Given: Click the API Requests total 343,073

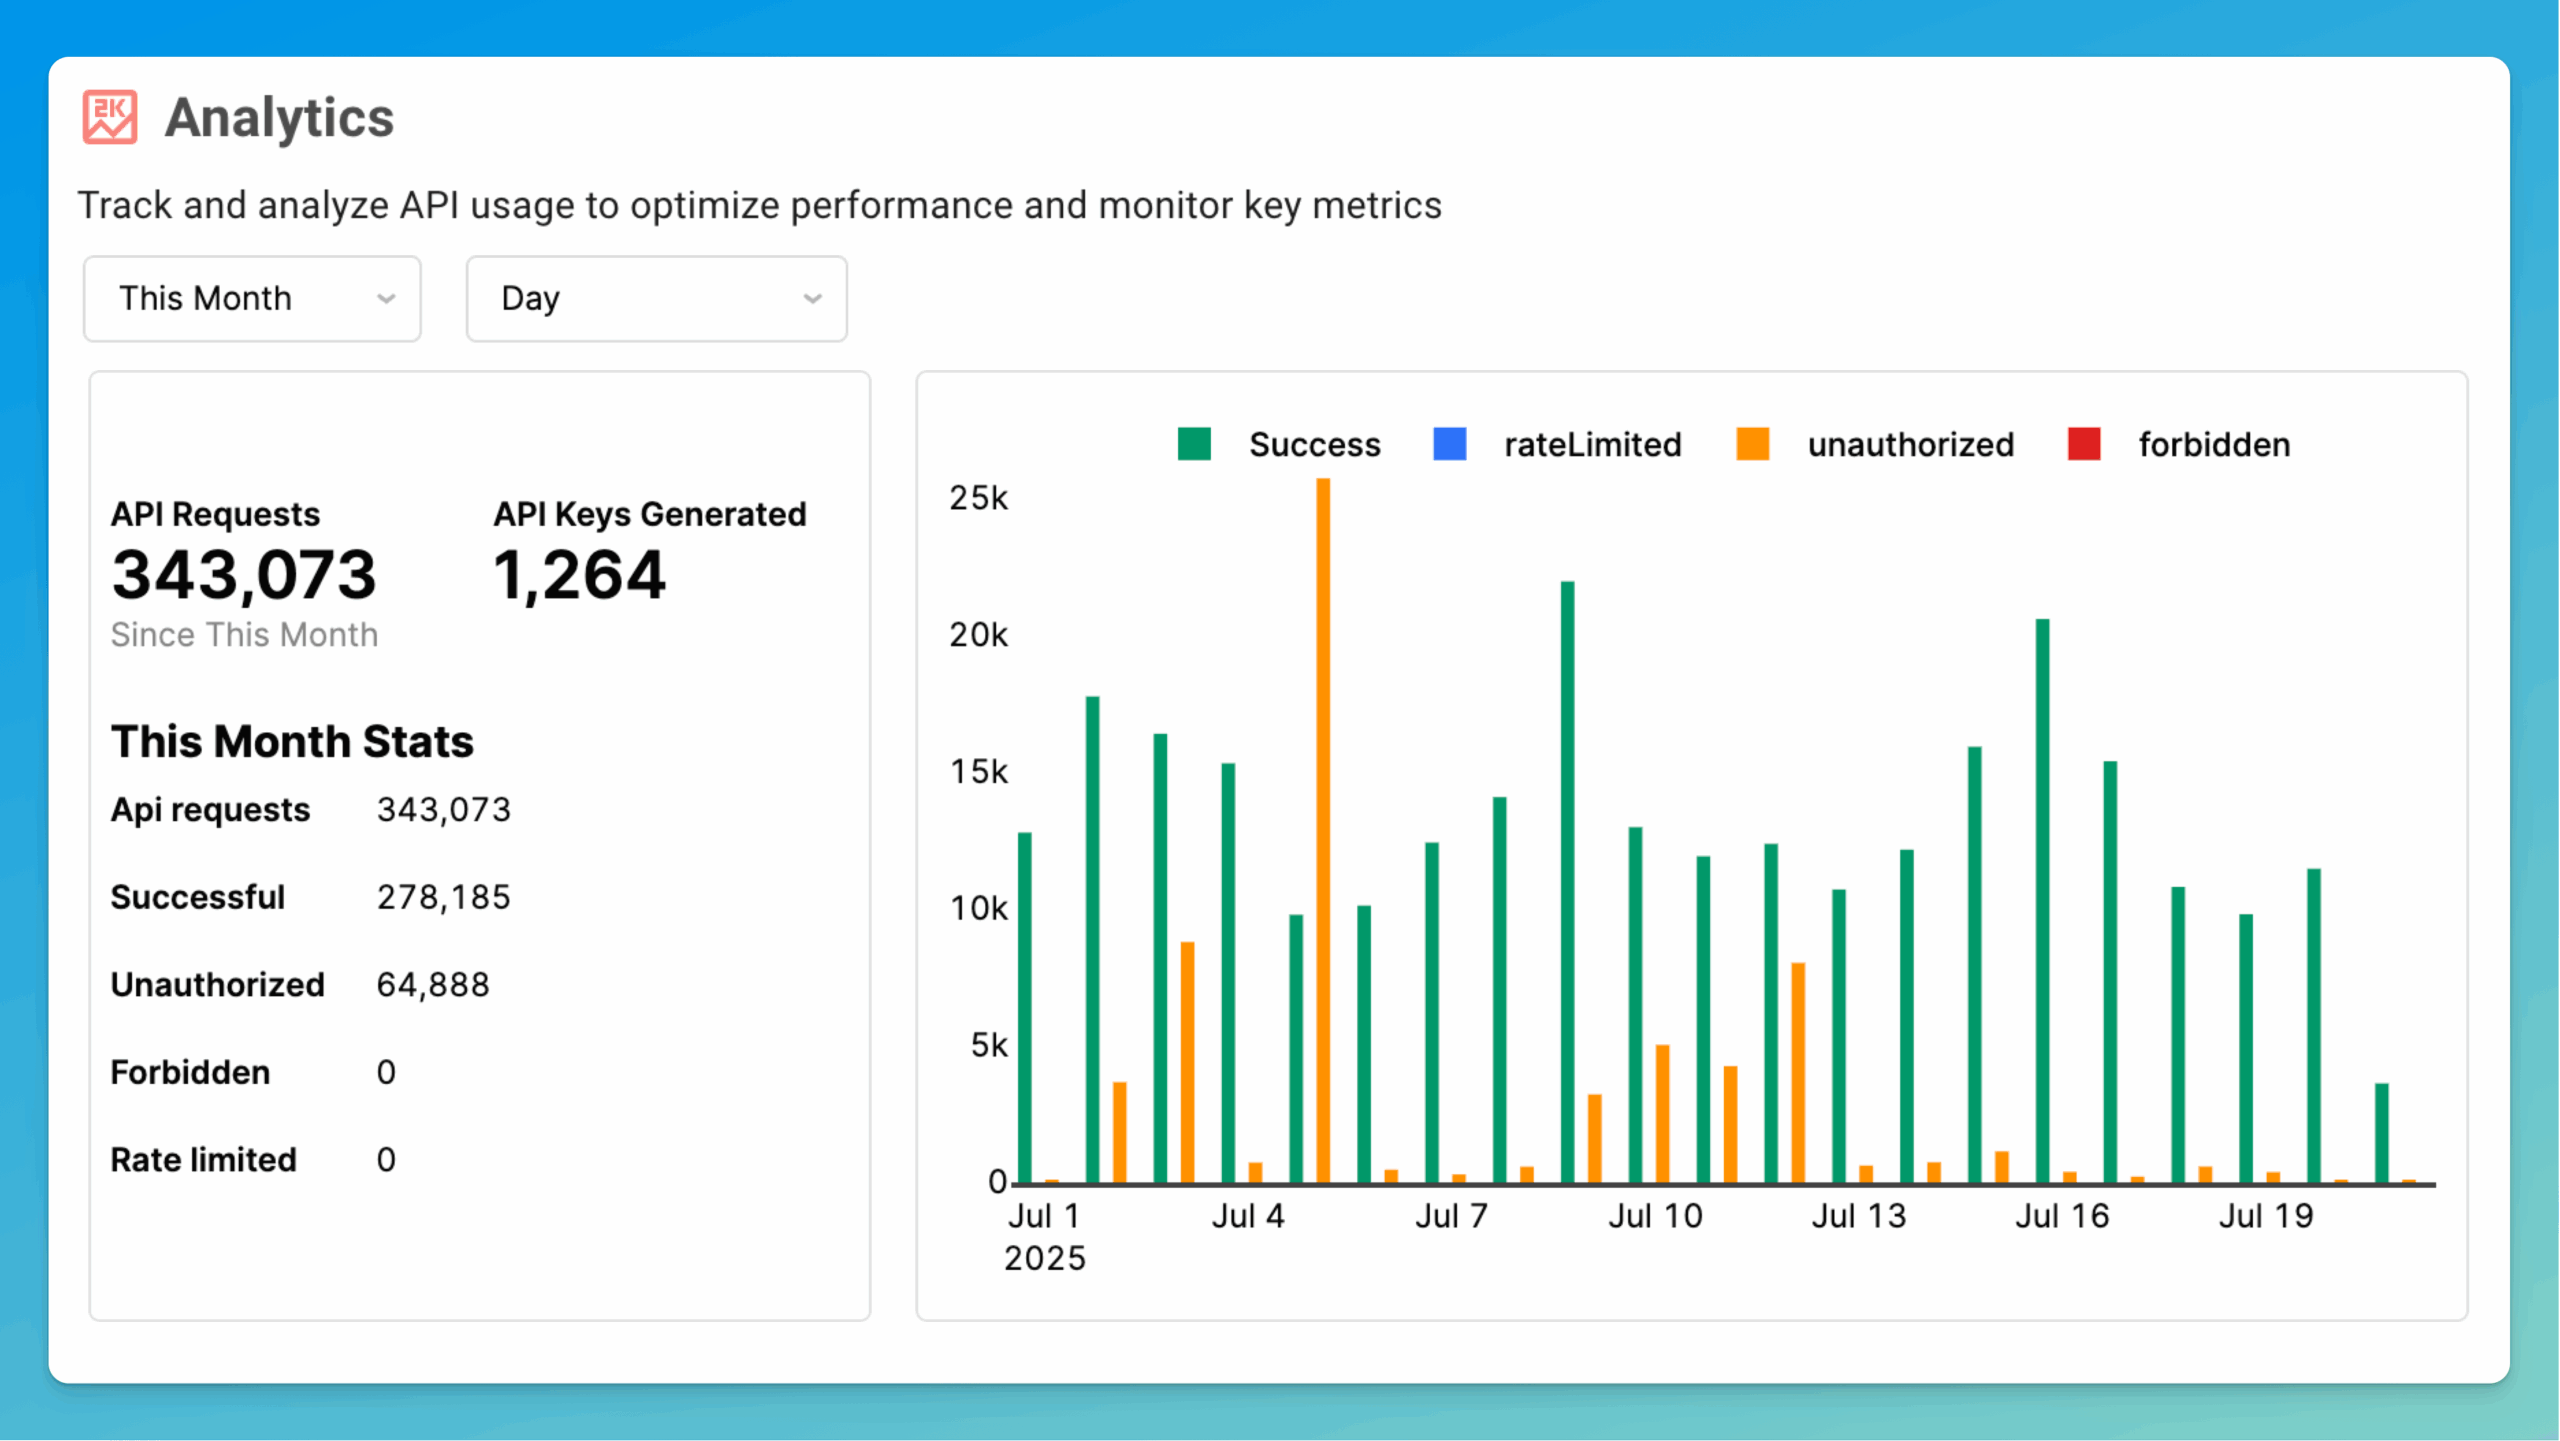Looking at the screenshot, I should tap(244, 573).
